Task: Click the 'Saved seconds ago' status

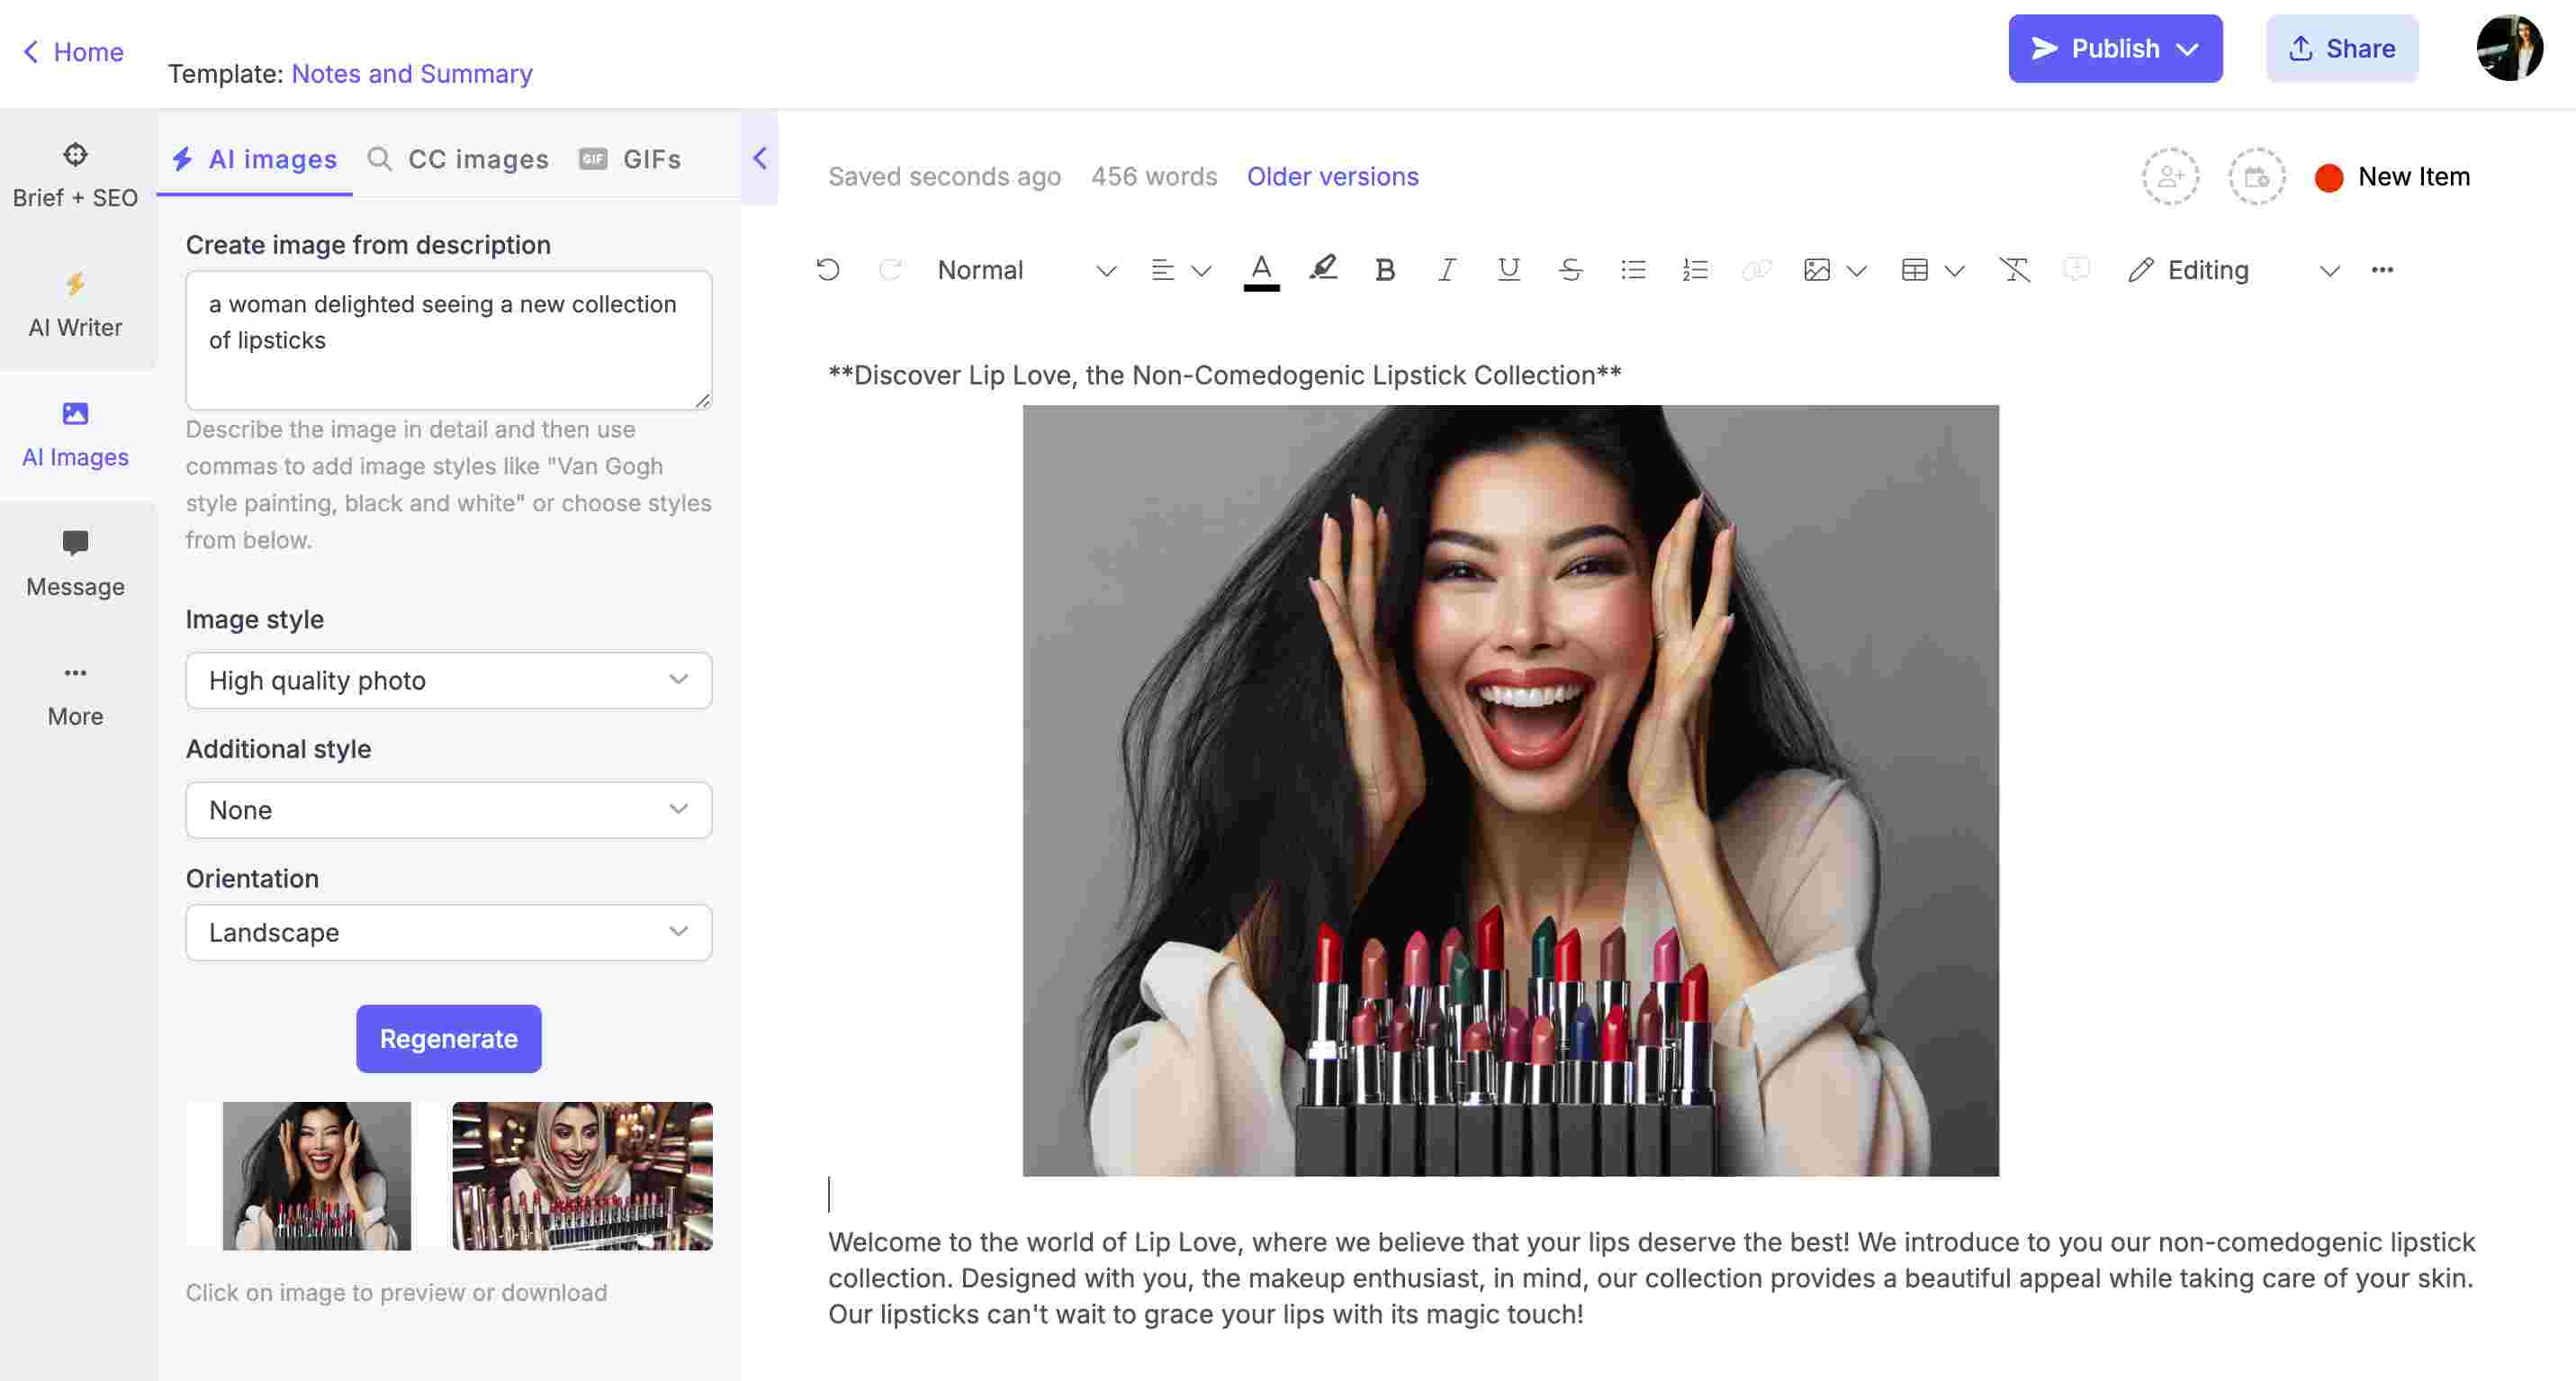Action: click(x=944, y=176)
